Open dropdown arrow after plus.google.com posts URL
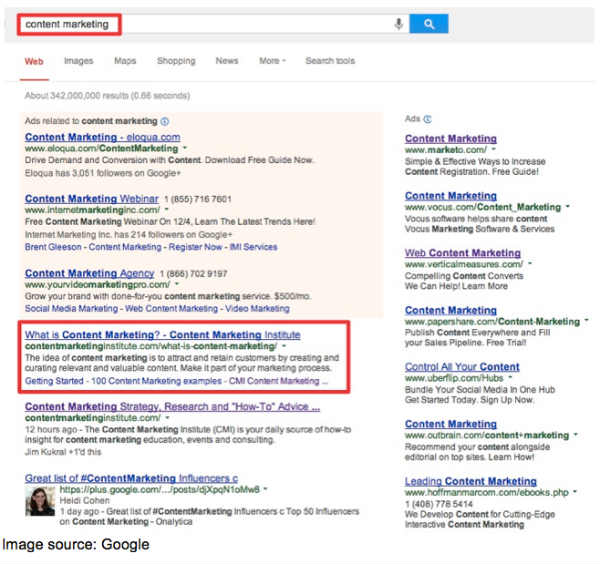600x564 pixels. pos(266,489)
